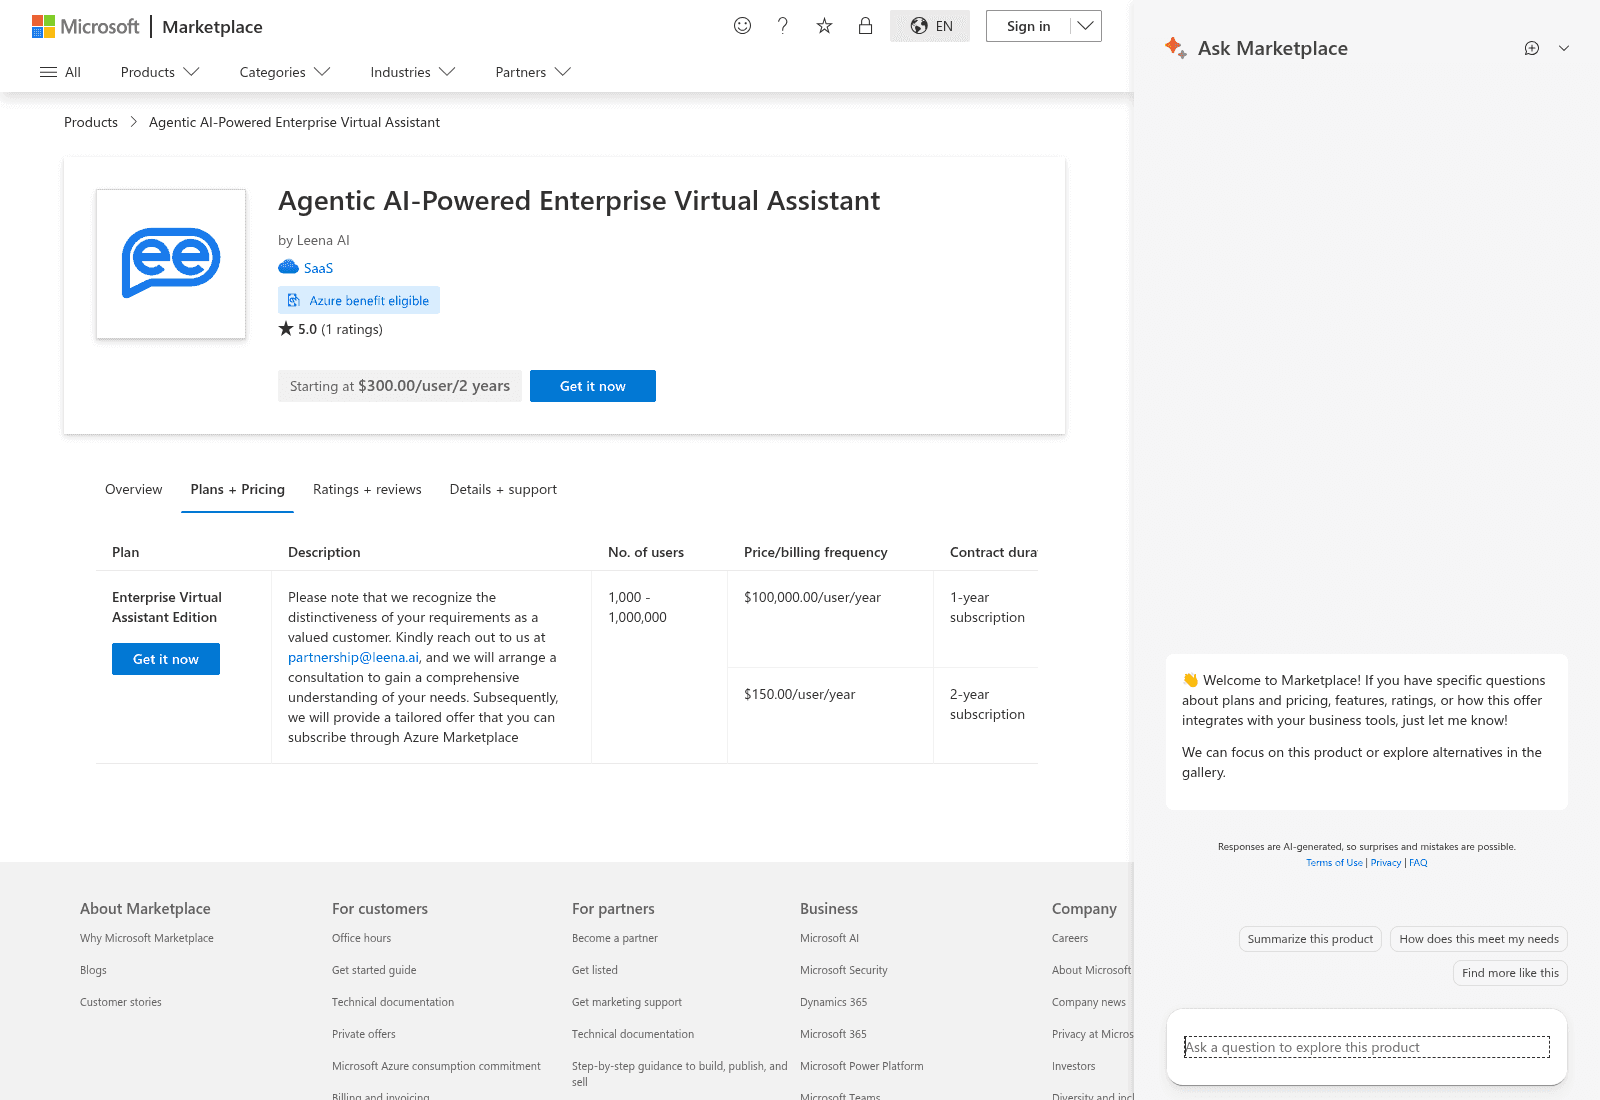Open Become a partner footer link
1600x1100 pixels.
click(615, 938)
